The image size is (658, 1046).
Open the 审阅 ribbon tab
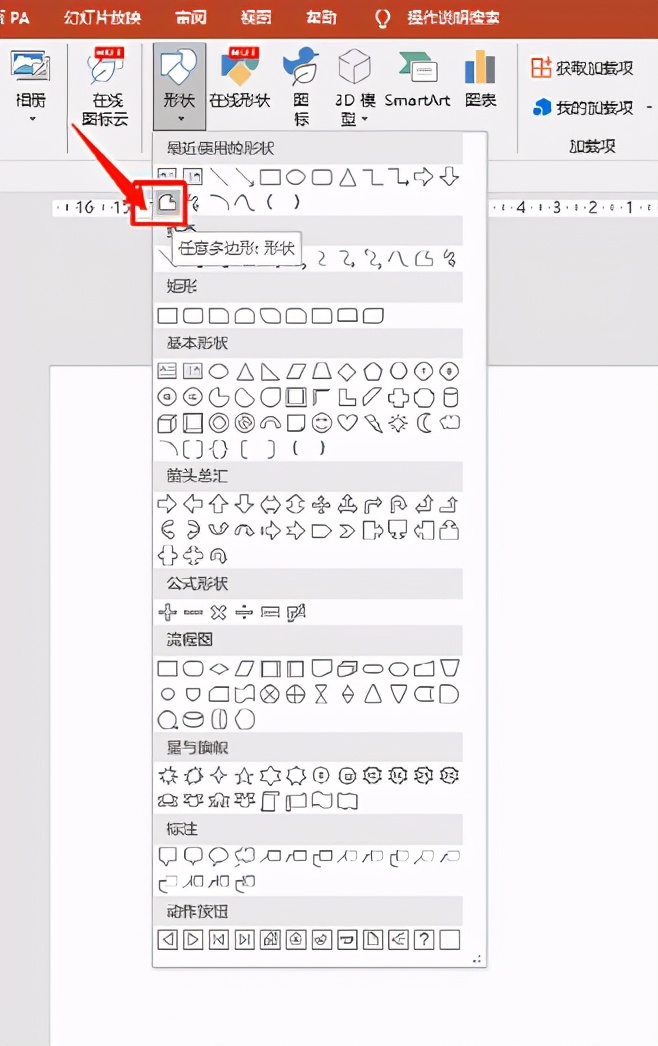pyautogui.click(x=191, y=17)
